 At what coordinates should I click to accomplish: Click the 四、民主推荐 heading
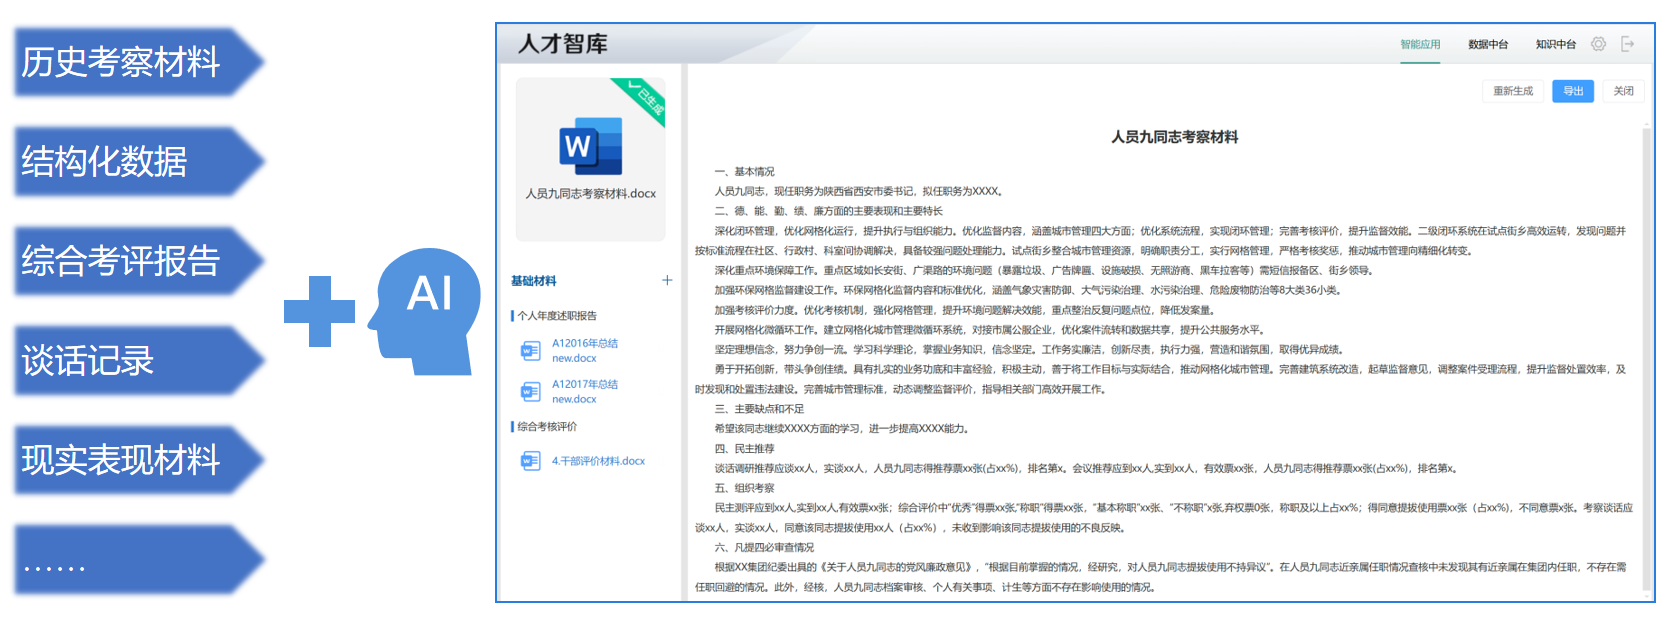(745, 449)
